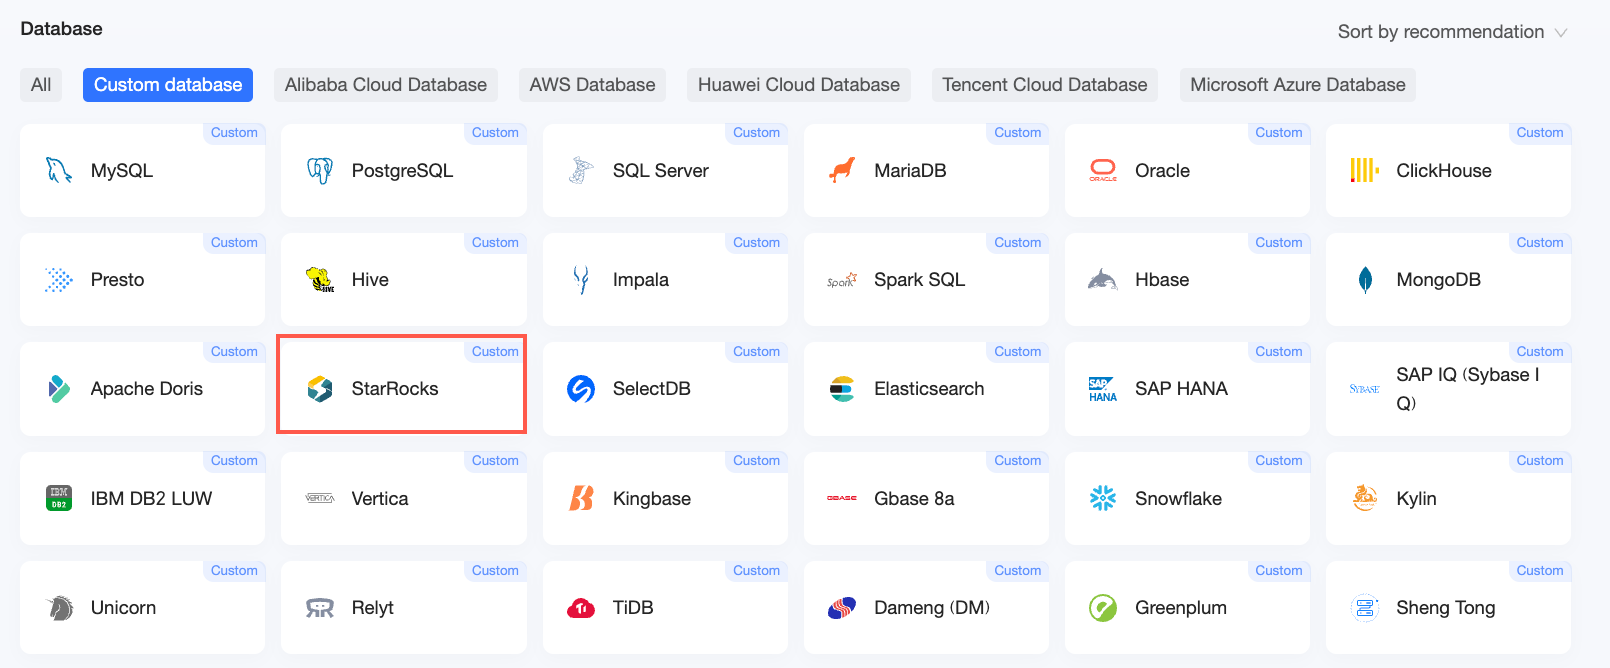Viewport: 1610px width, 668px height.
Task: Click the Greenplum label
Action: coord(1181,608)
